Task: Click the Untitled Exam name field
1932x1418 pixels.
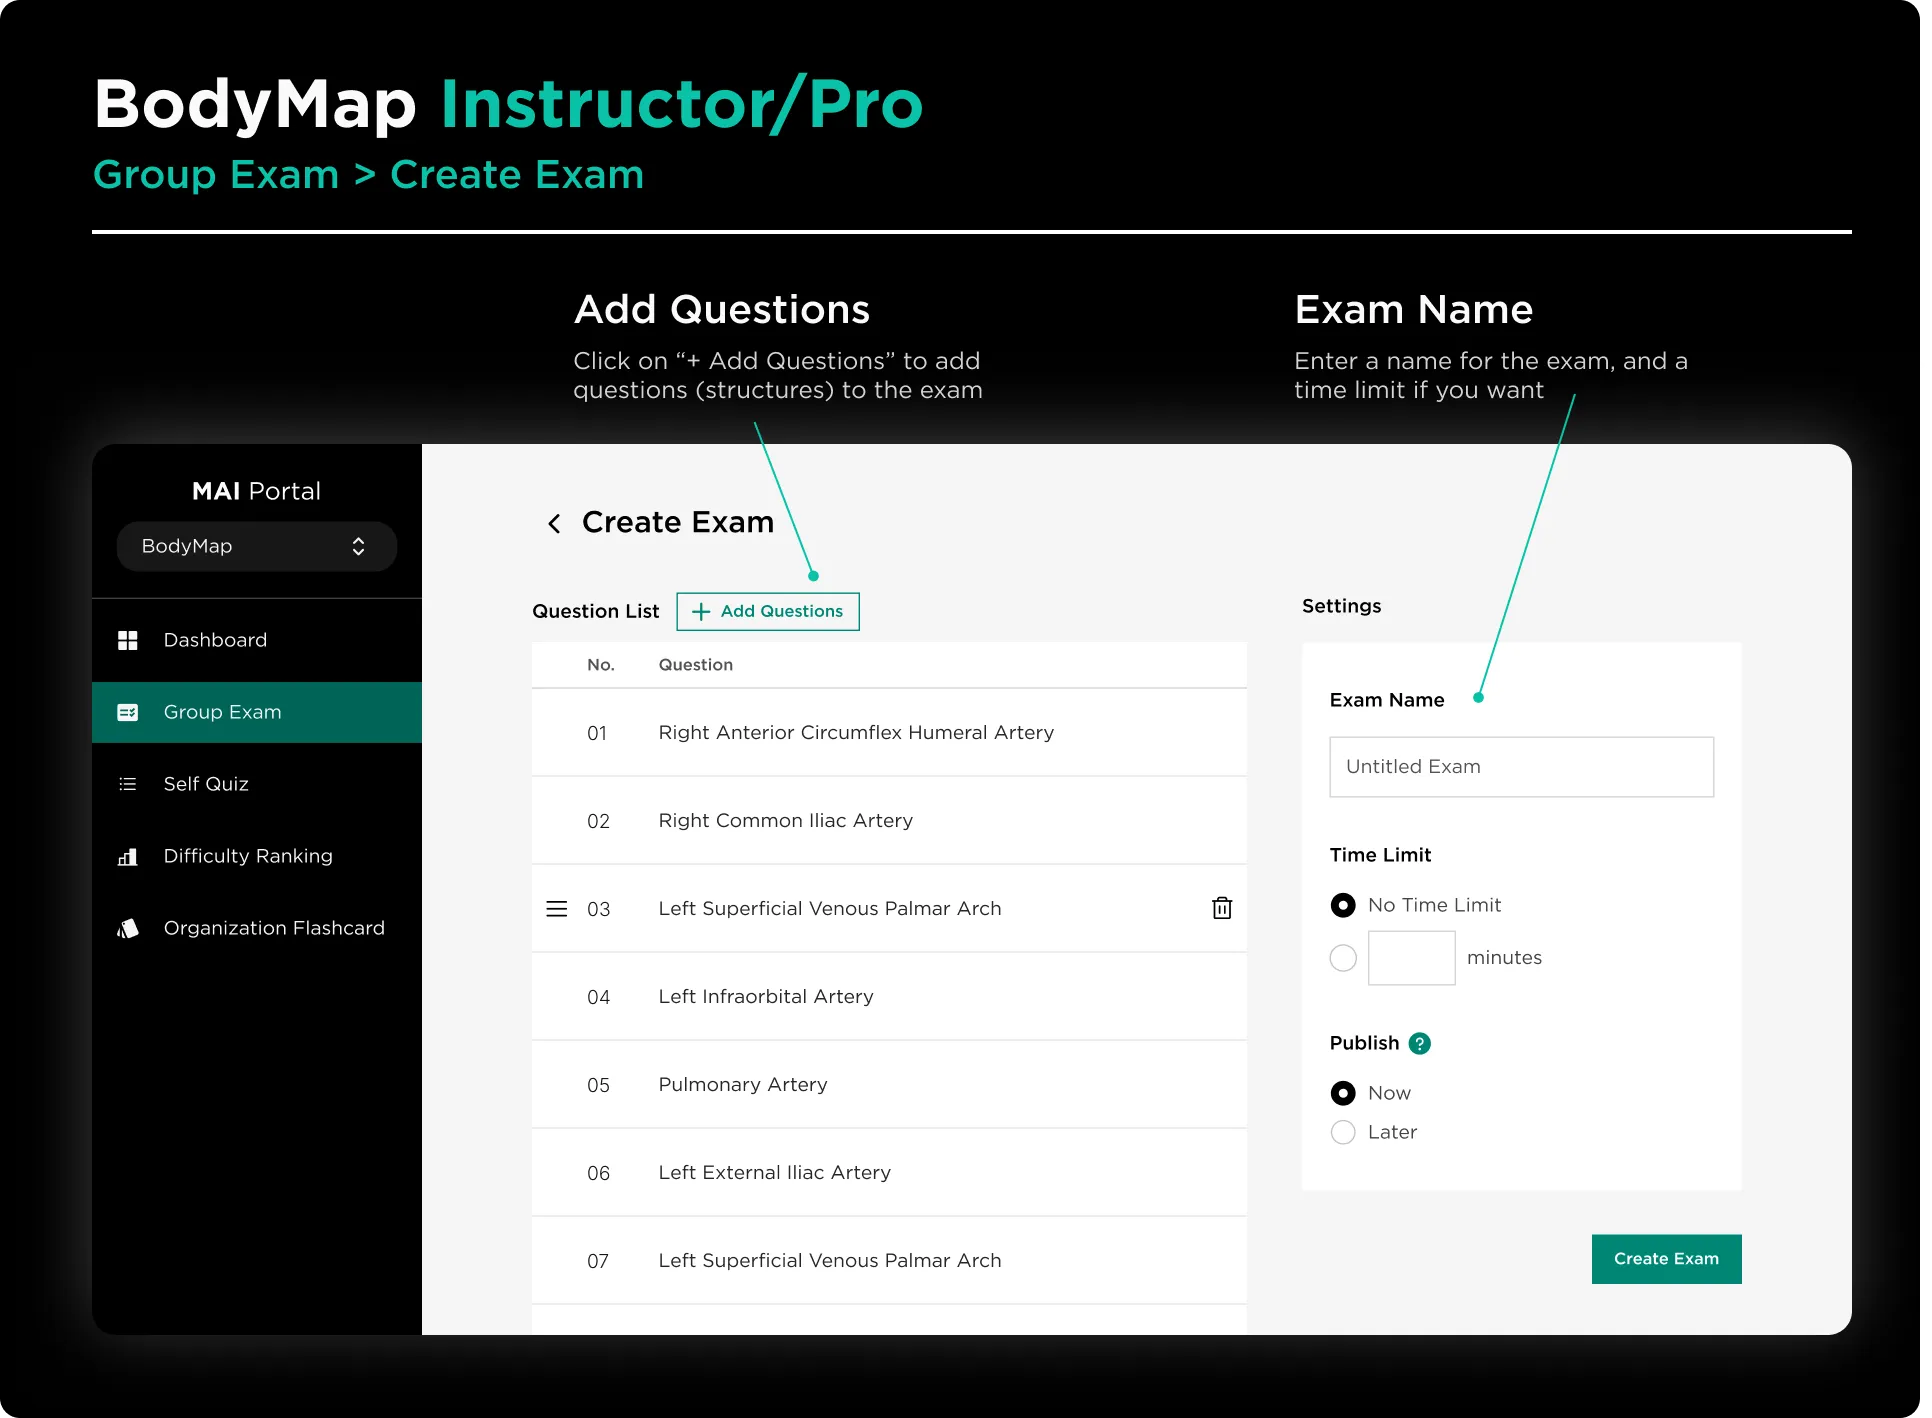Action: tap(1521, 767)
